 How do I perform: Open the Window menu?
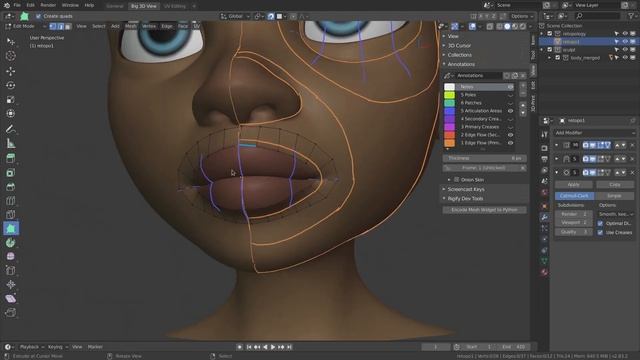coord(70,5)
